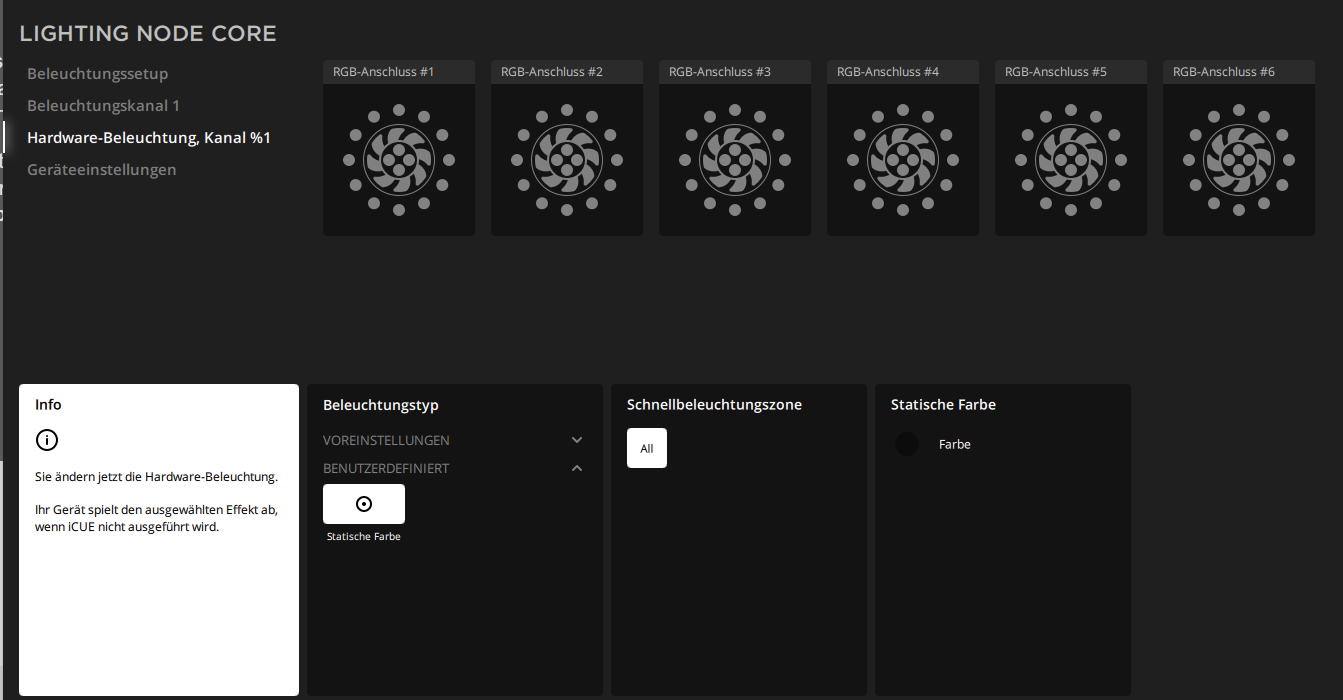This screenshot has width=1343, height=700.
Task: Click the All quick lighting zone button
Action: [x=647, y=448]
